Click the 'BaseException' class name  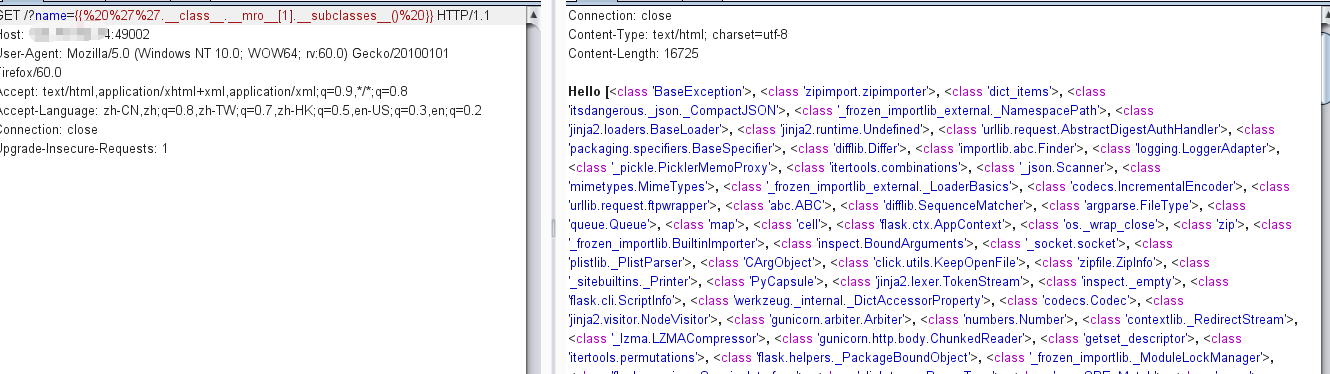[x=698, y=91]
